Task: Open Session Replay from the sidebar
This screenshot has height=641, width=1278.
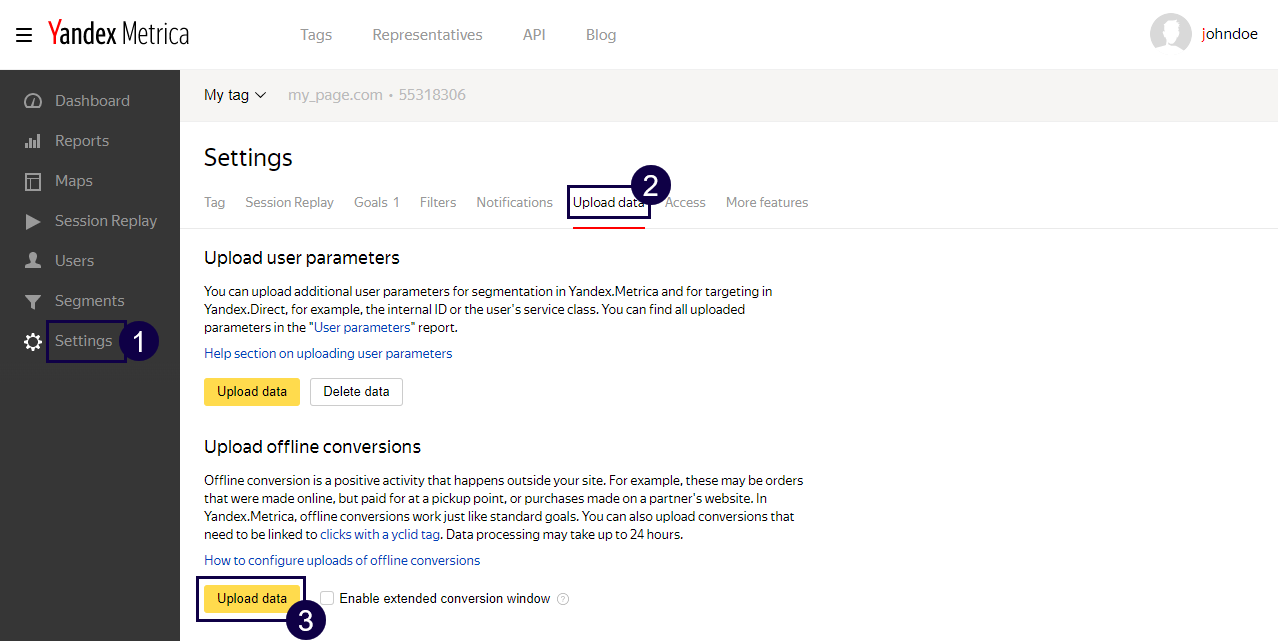Action: [105, 220]
